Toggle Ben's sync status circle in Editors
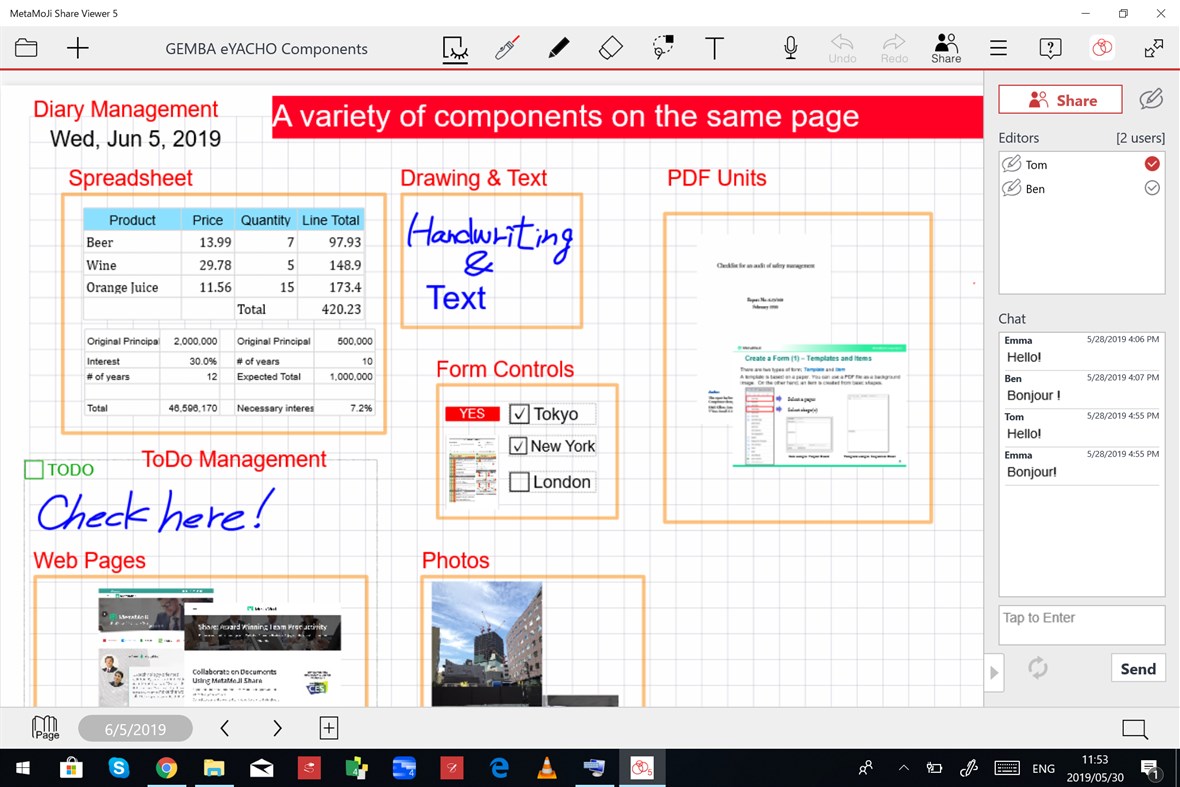This screenshot has height=787, width=1180. [x=1153, y=188]
